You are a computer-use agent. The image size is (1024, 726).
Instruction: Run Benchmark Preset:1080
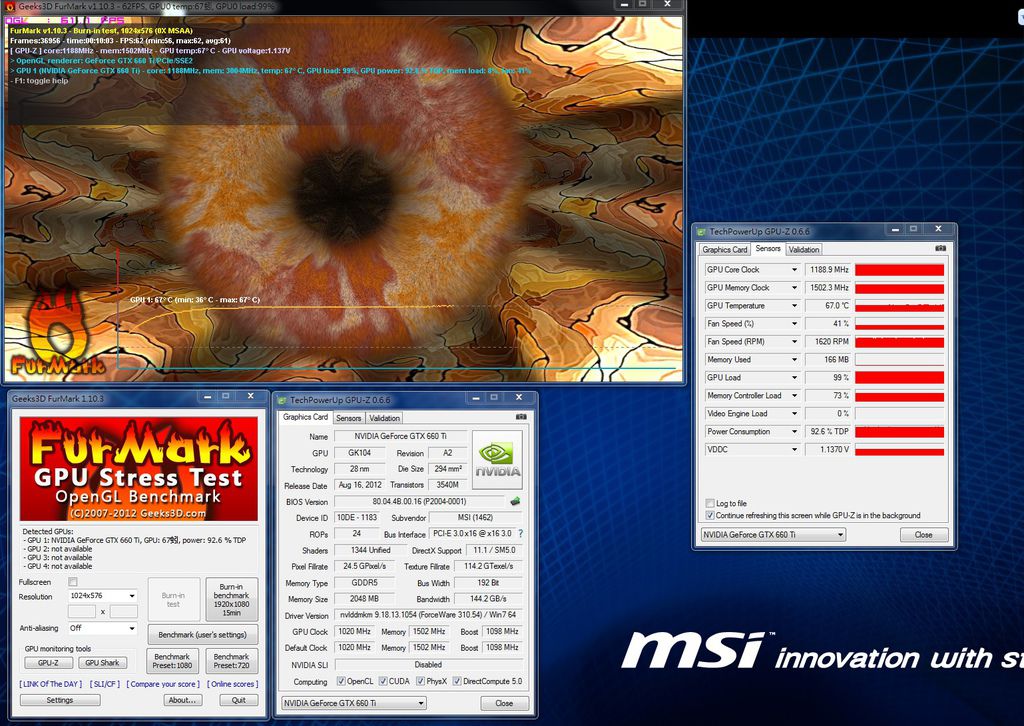tap(172, 661)
